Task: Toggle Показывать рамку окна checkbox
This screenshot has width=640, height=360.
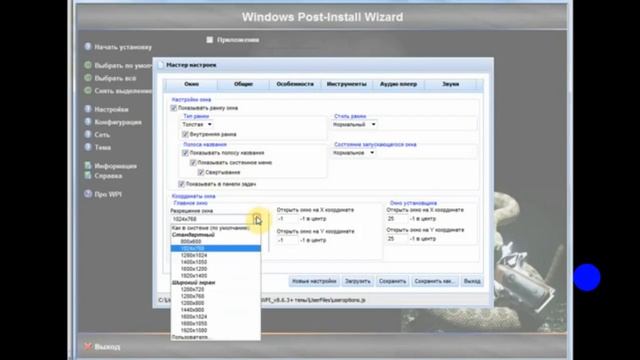Action: point(173,108)
